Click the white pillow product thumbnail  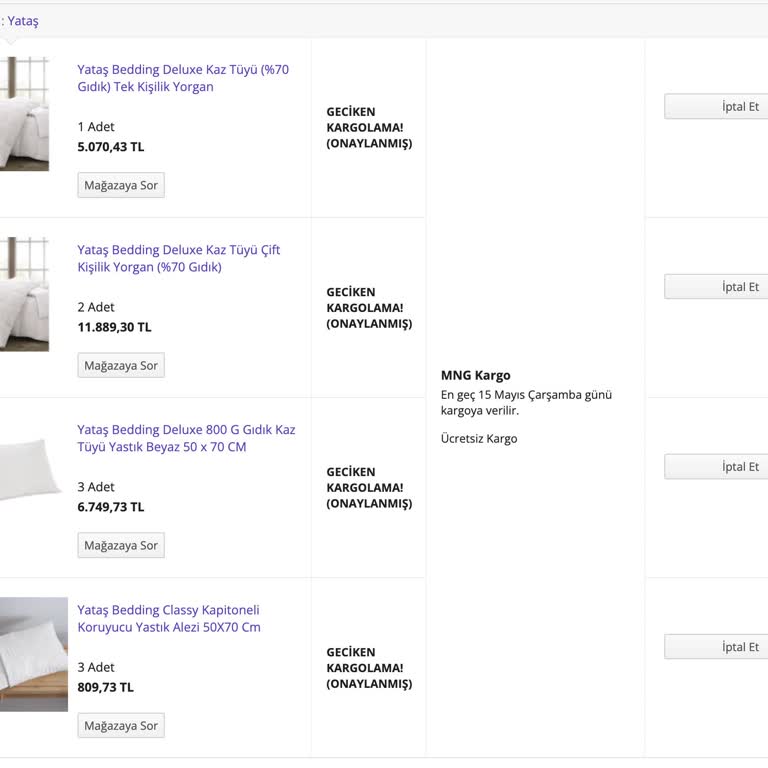pos(30,470)
